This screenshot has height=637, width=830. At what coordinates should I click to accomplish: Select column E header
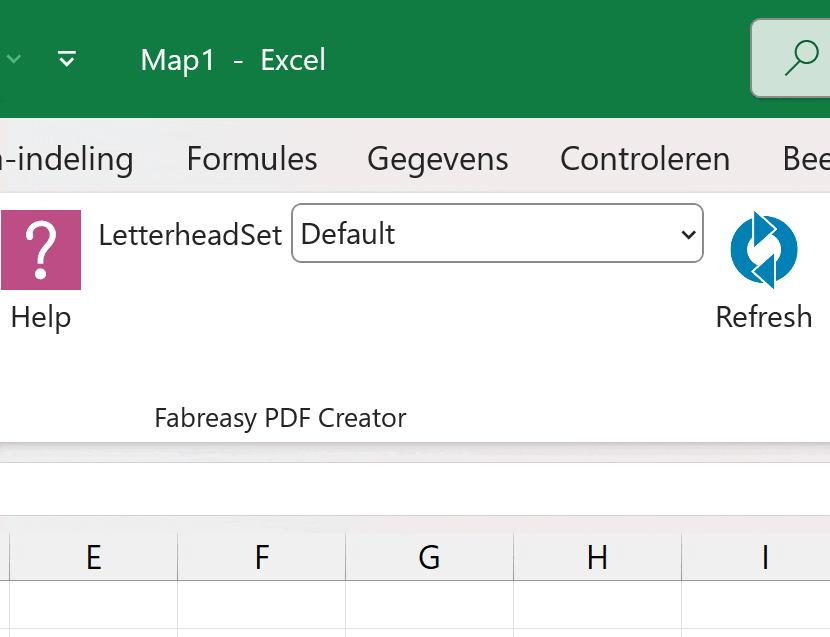tap(94, 557)
